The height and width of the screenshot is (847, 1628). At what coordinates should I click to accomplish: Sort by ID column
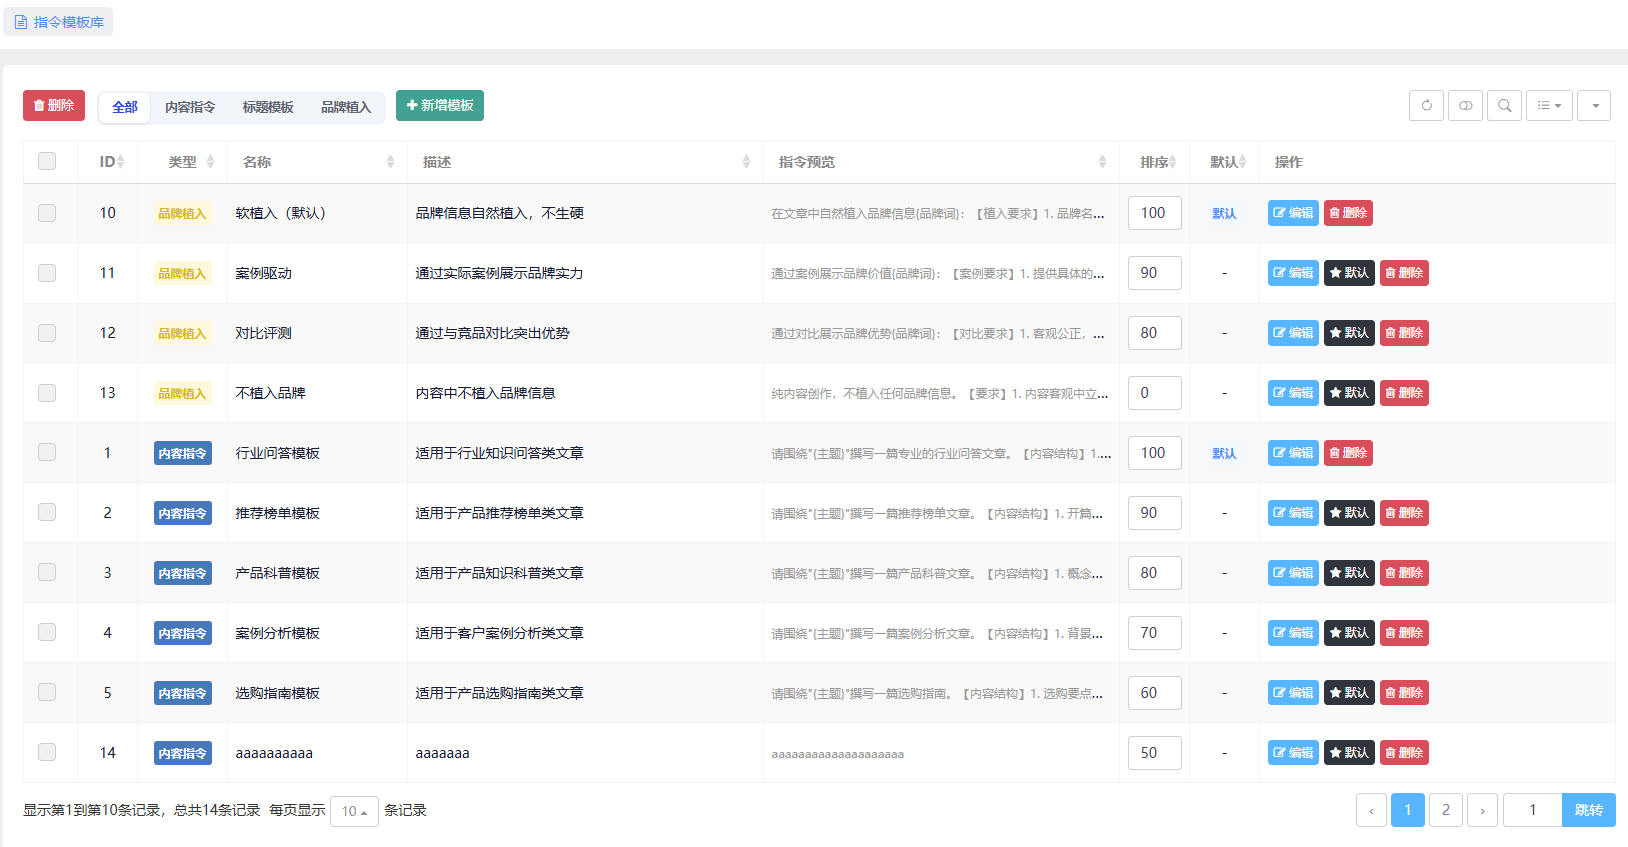point(110,162)
